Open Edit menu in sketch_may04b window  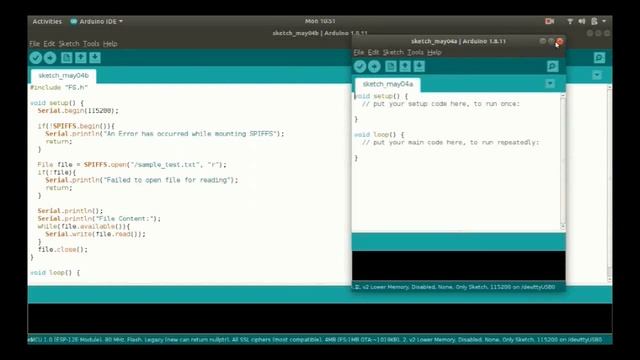(x=49, y=44)
